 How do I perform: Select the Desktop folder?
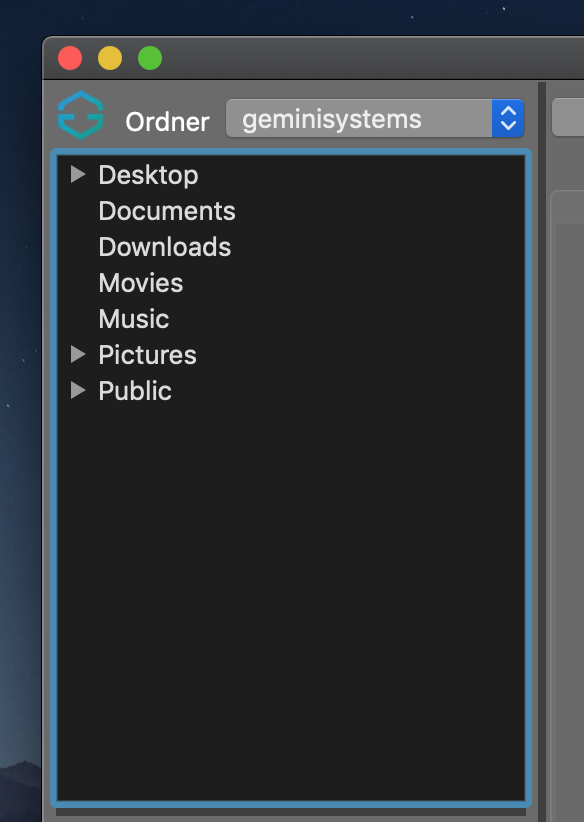click(x=148, y=175)
